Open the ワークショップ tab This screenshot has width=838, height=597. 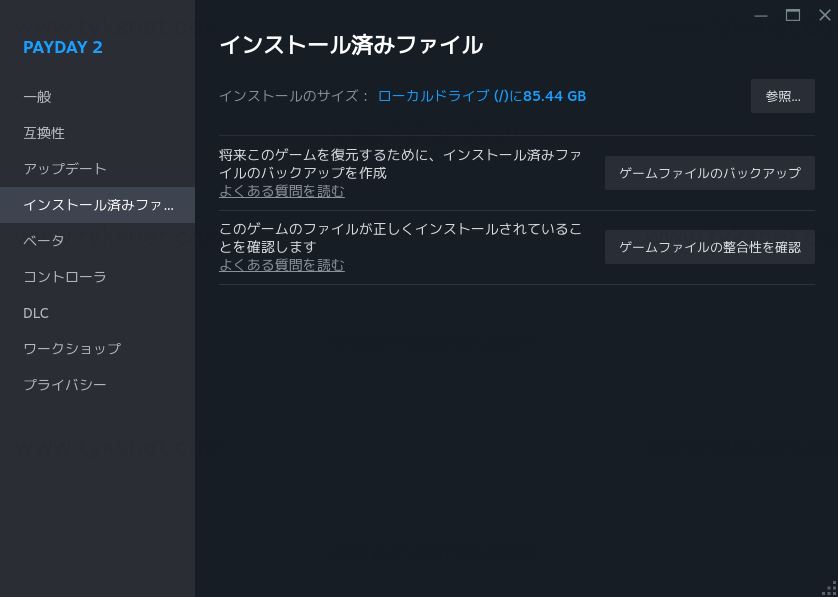[97, 348]
